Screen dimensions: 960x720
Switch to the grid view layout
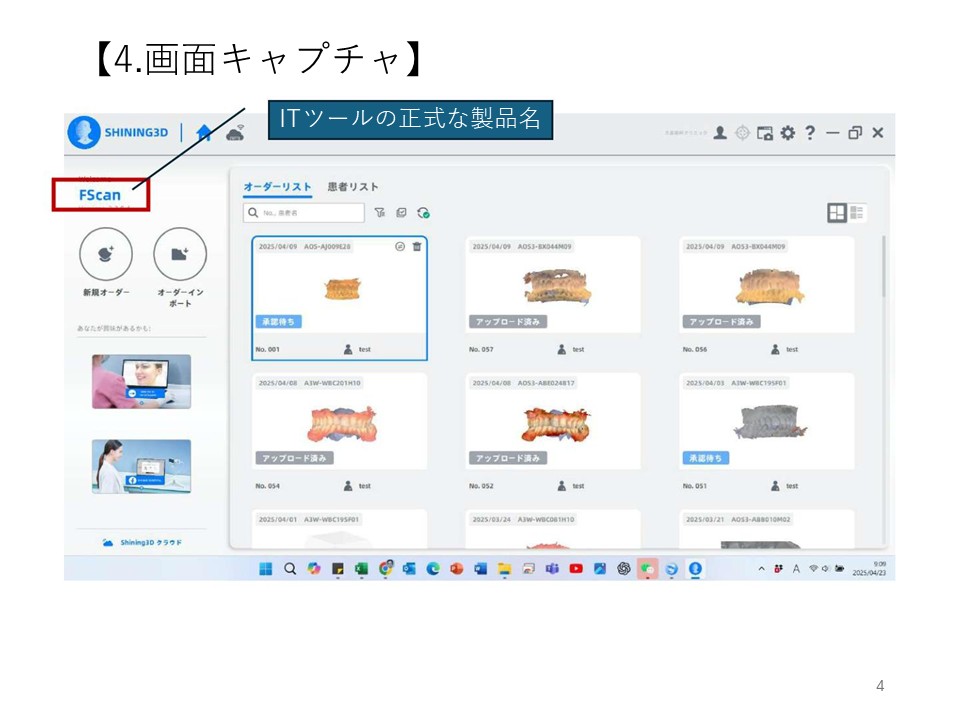click(837, 212)
